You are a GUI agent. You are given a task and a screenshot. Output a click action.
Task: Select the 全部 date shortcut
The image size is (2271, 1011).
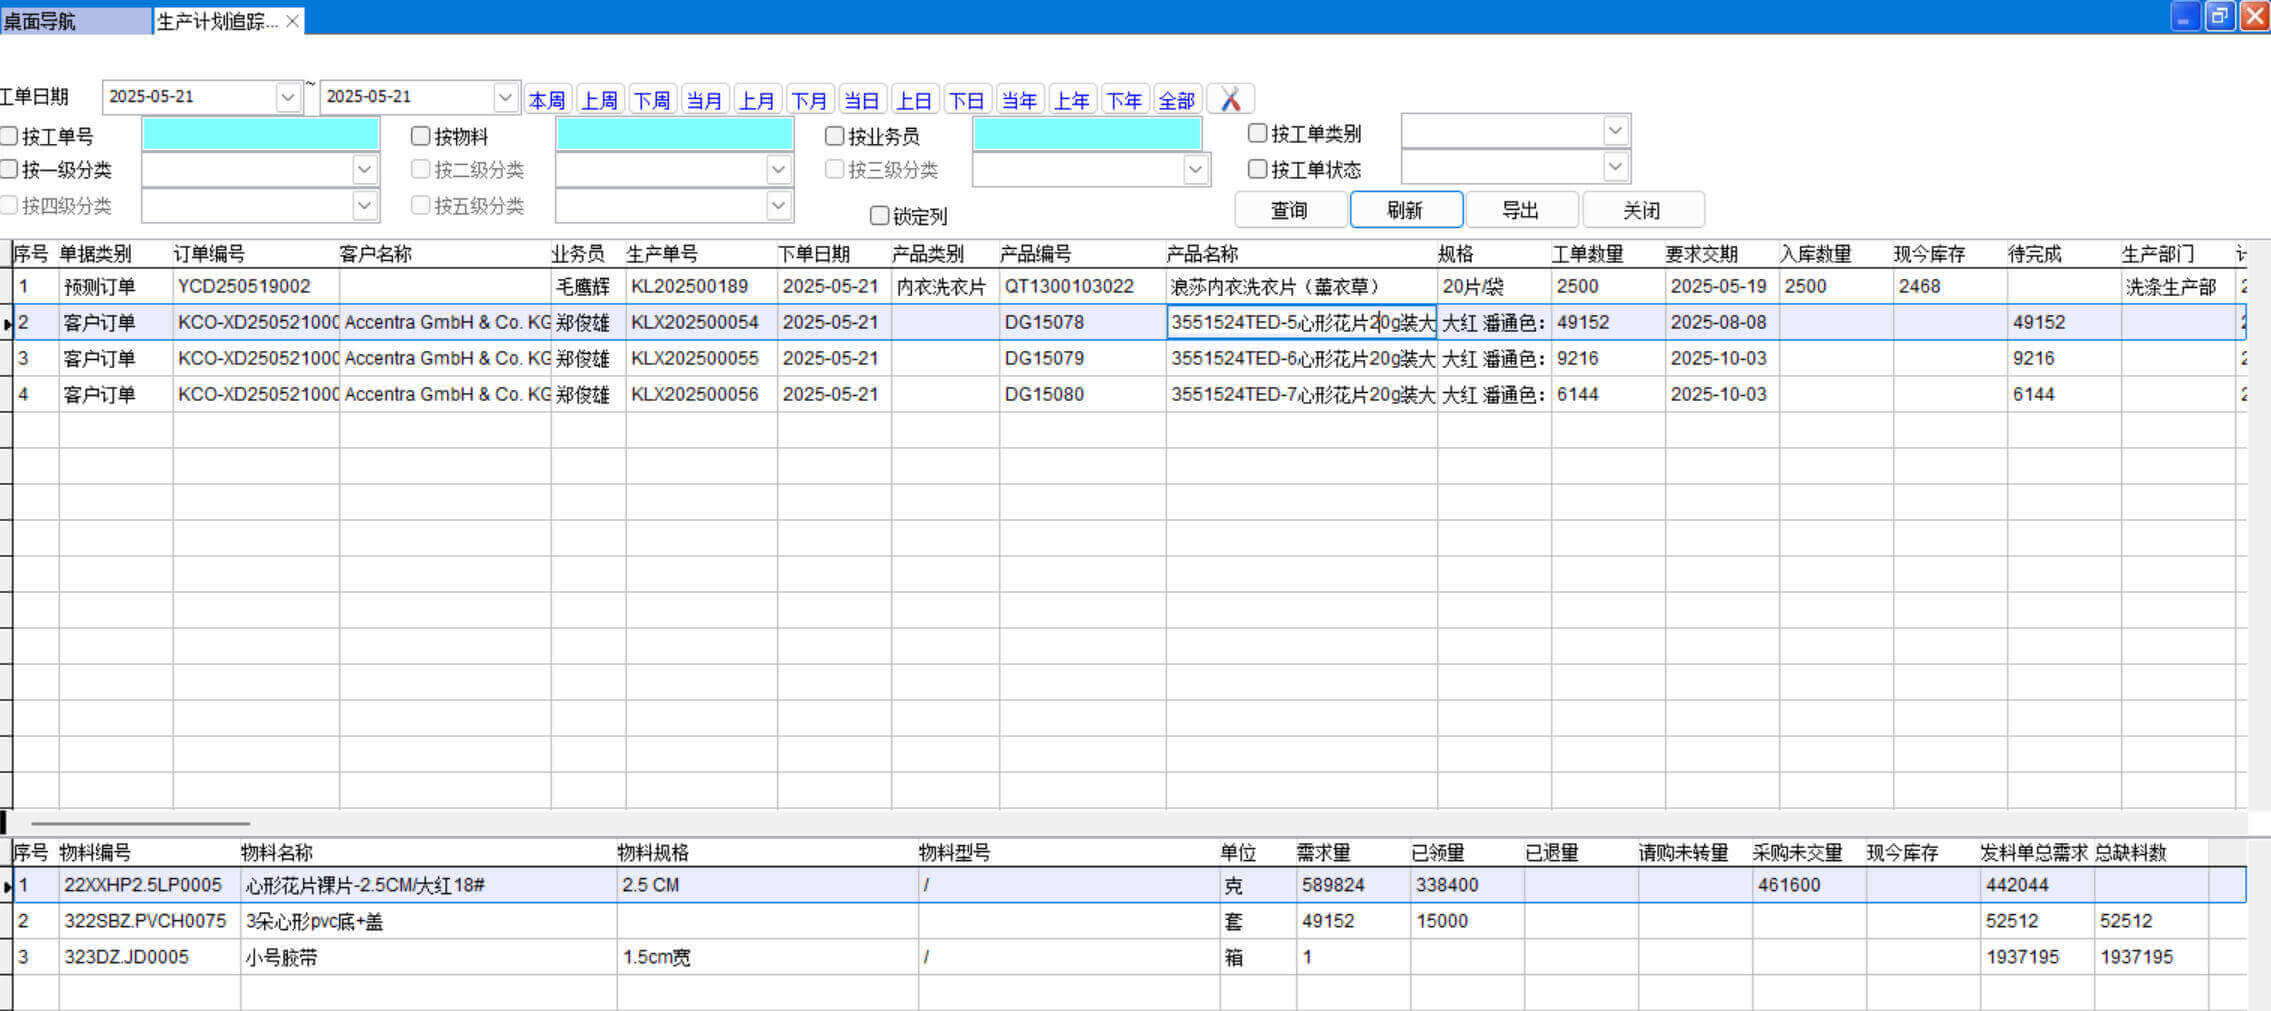(1176, 100)
